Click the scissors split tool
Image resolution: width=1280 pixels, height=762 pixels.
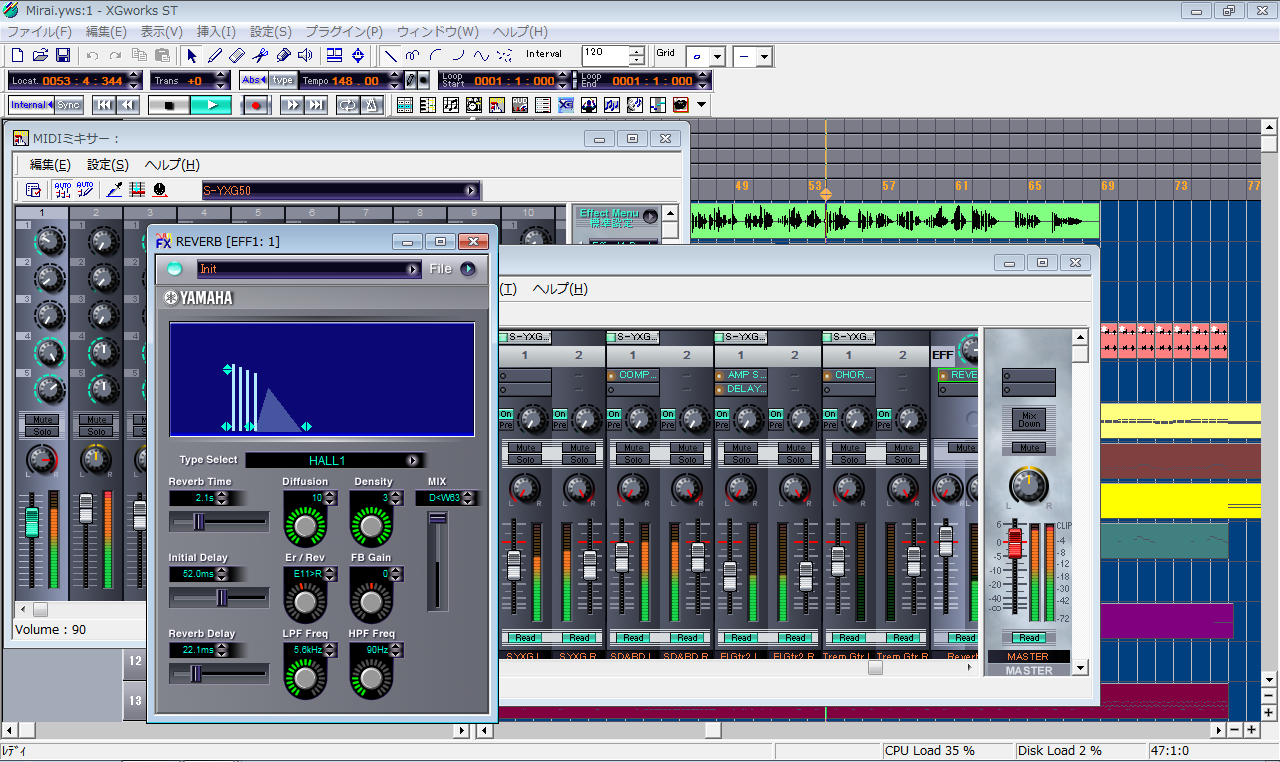click(x=260, y=56)
